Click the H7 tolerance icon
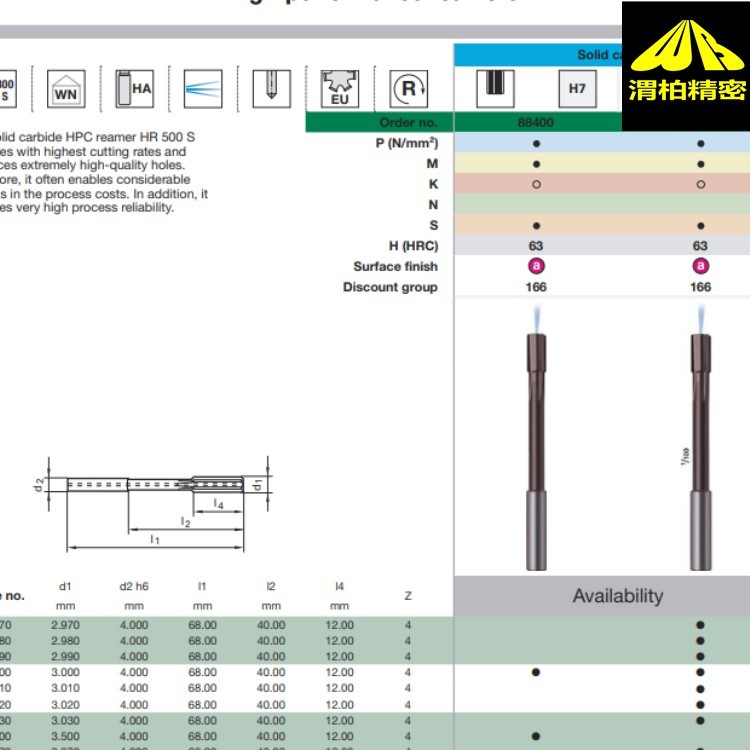This screenshot has width=750, height=750. coord(577,88)
